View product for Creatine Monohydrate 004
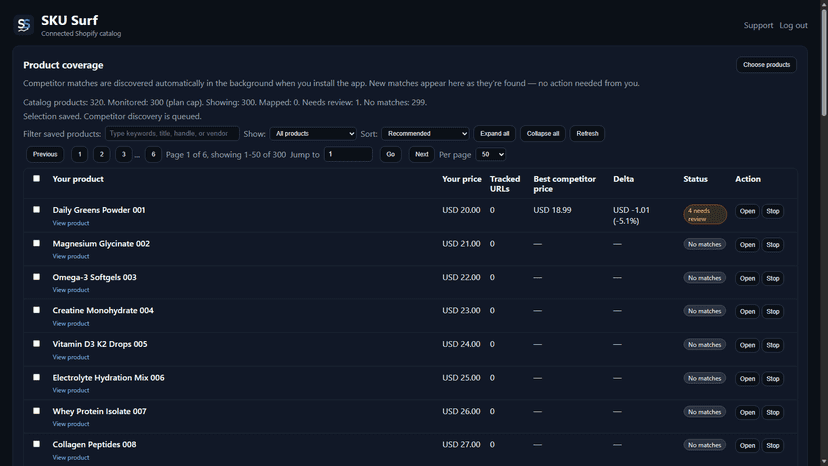Screen dimensions: 828x466 pos(71,323)
